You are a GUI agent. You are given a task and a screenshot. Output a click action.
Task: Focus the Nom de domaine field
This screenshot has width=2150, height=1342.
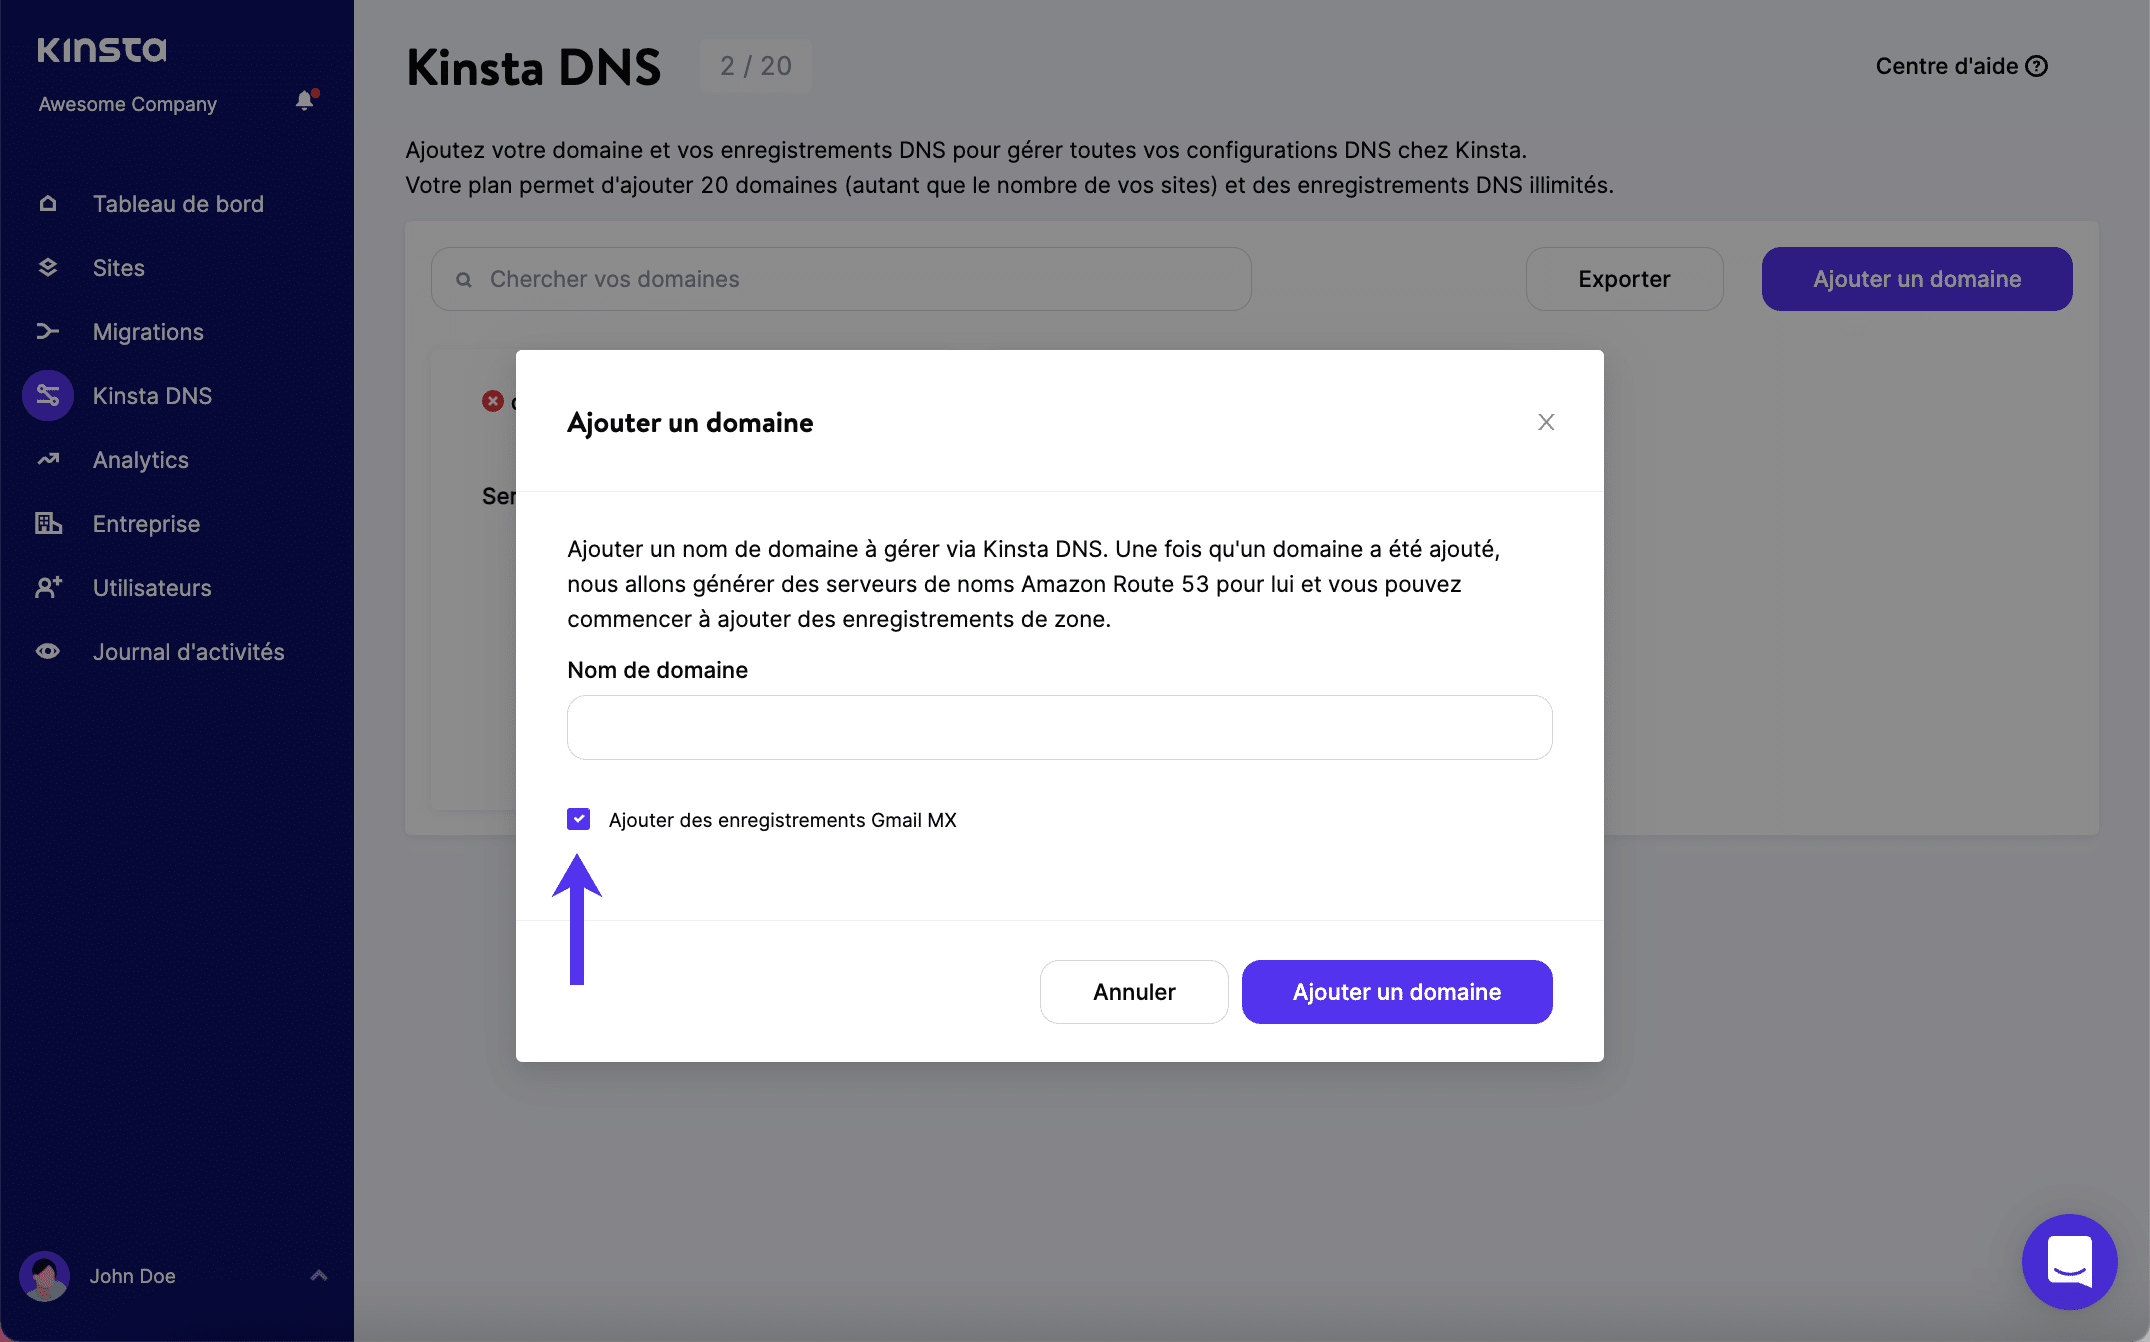pos(1059,728)
